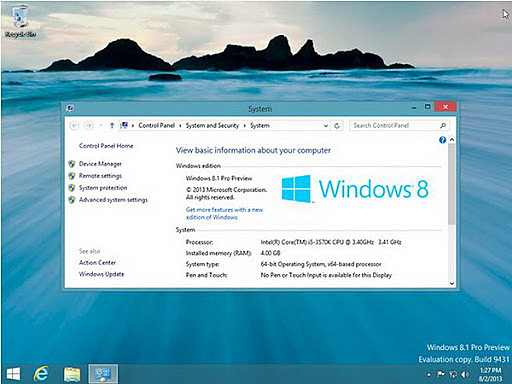This screenshot has width=512, height=384.
Task: Open Control Panel Home link
Action: click(x=106, y=146)
